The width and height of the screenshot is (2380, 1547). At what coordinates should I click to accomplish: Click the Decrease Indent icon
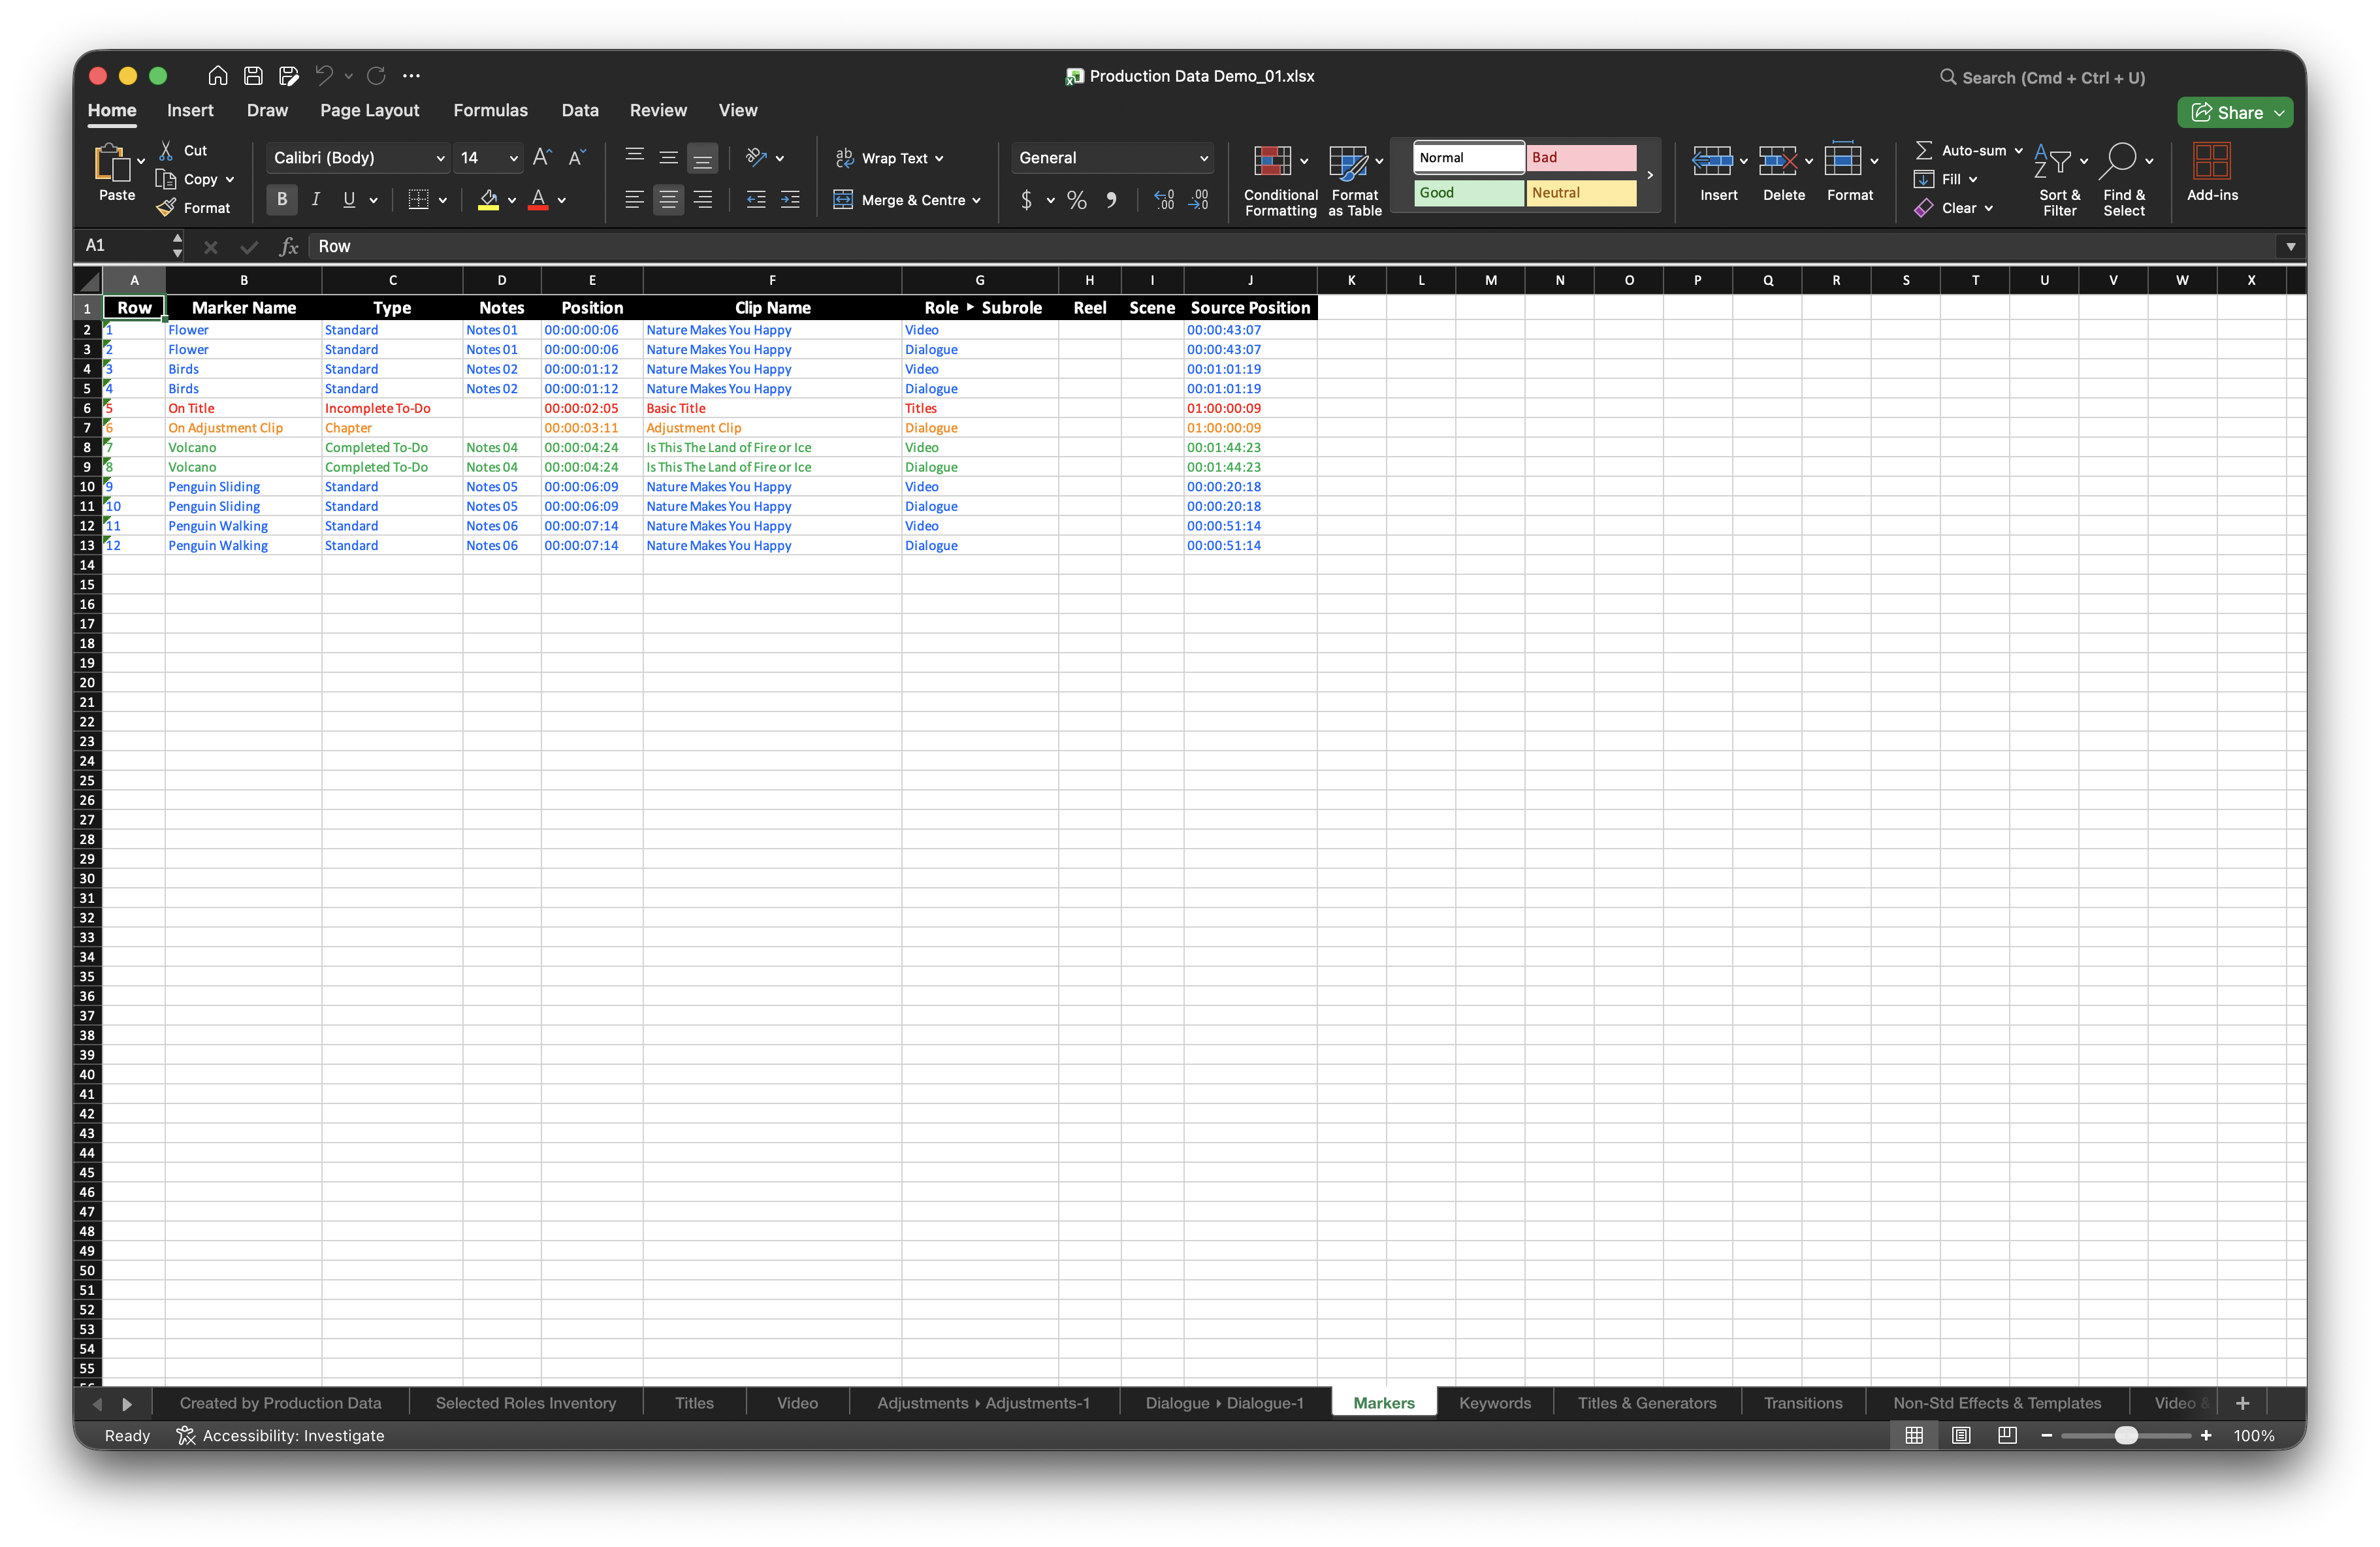click(x=756, y=200)
